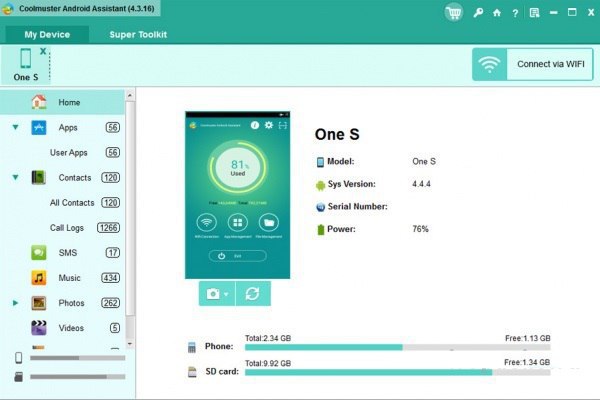The height and width of the screenshot is (400, 600).
Task: Open the shopping cart purchase icon
Action: click(x=453, y=13)
